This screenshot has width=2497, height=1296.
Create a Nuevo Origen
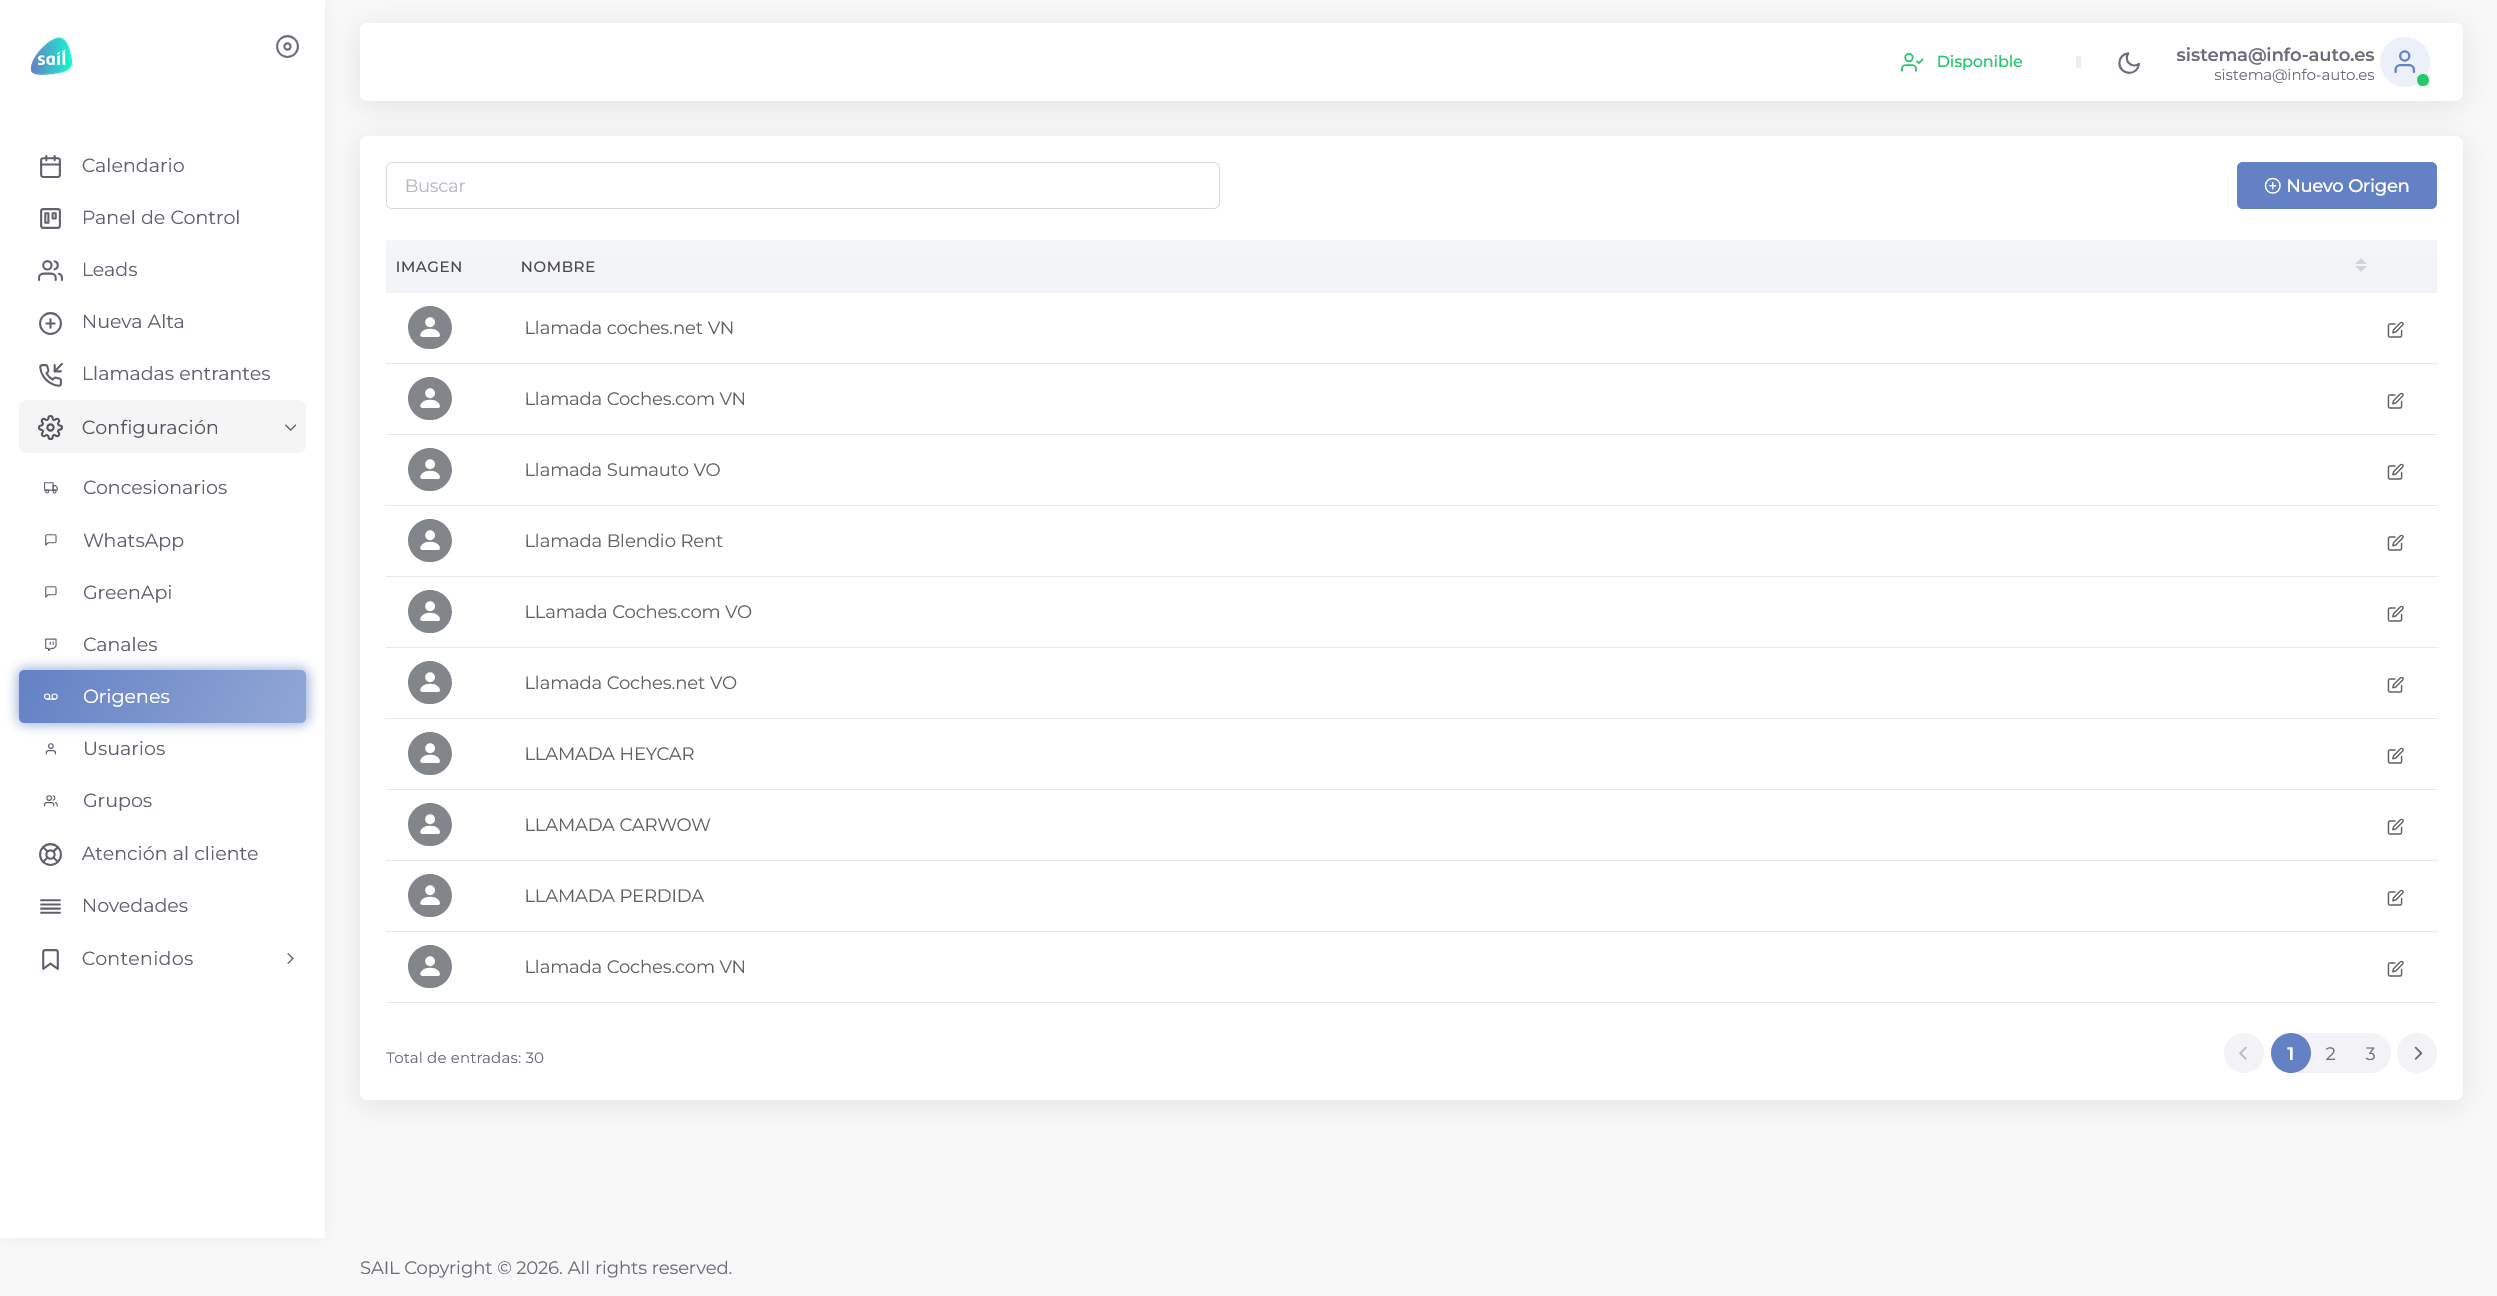(x=2336, y=186)
